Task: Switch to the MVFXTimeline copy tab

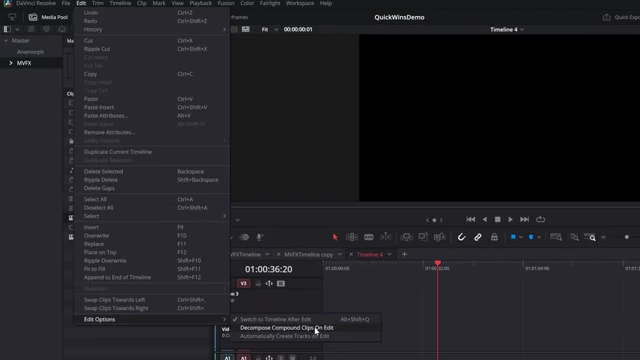Action: (x=309, y=254)
